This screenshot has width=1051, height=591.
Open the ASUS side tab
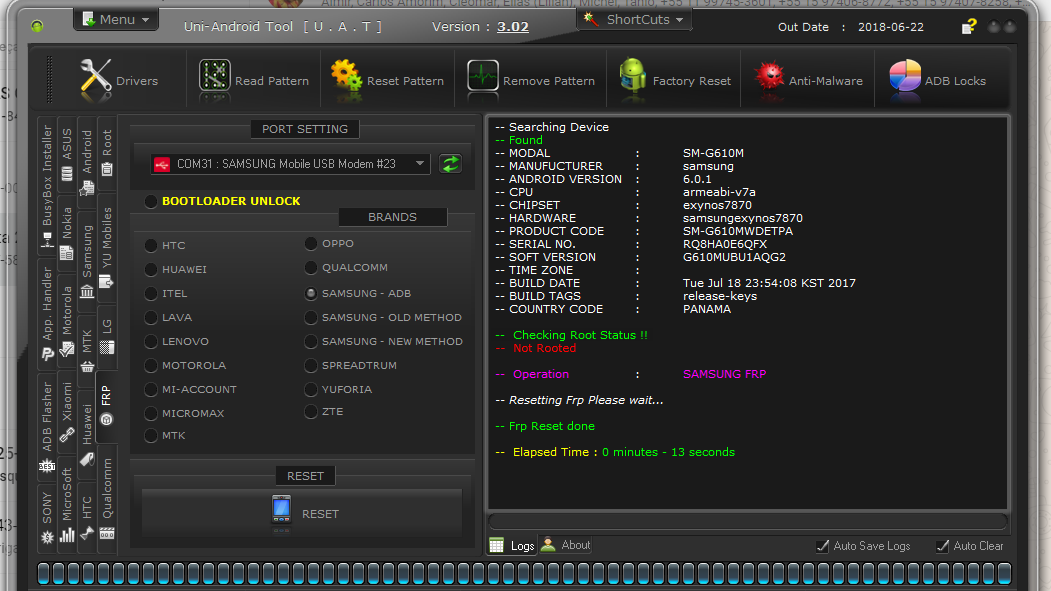(67, 155)
